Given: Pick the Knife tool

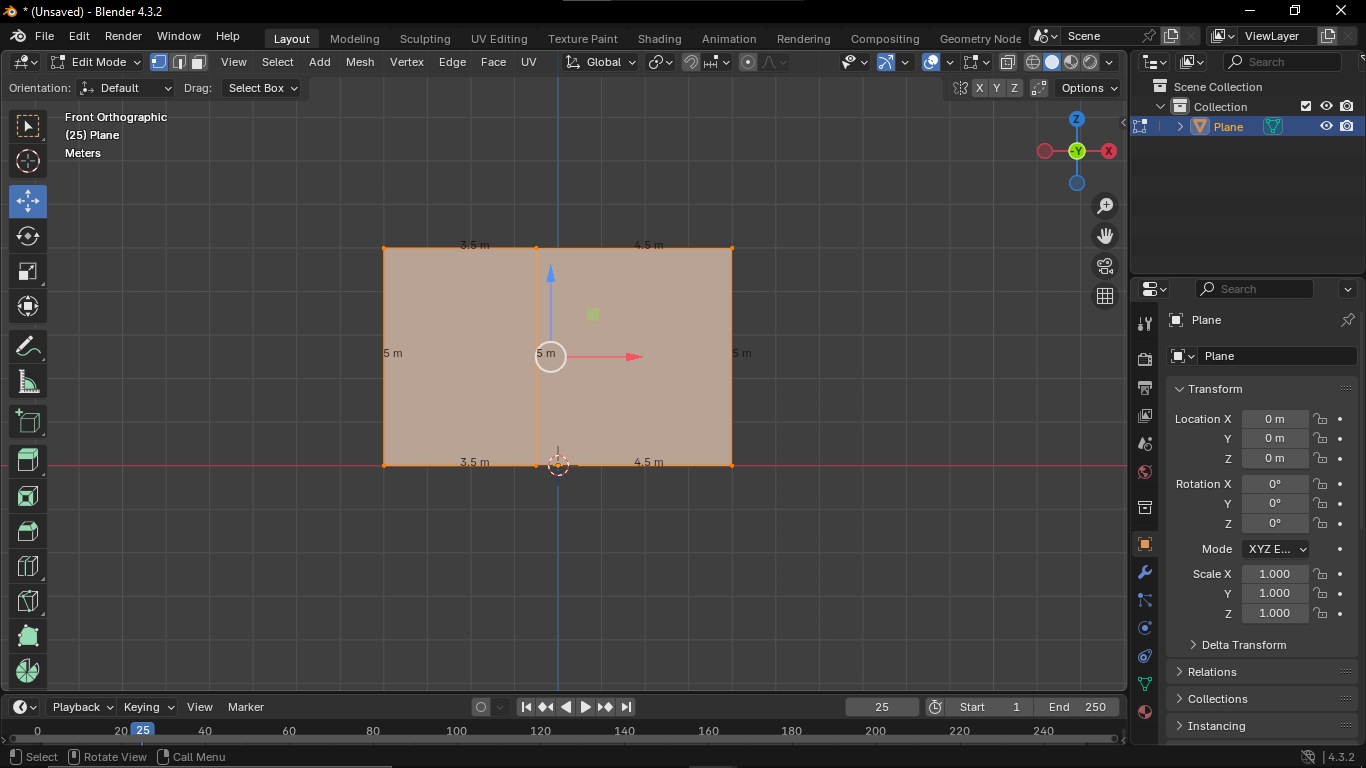Looking at the screenshot, I should (28, 601).
